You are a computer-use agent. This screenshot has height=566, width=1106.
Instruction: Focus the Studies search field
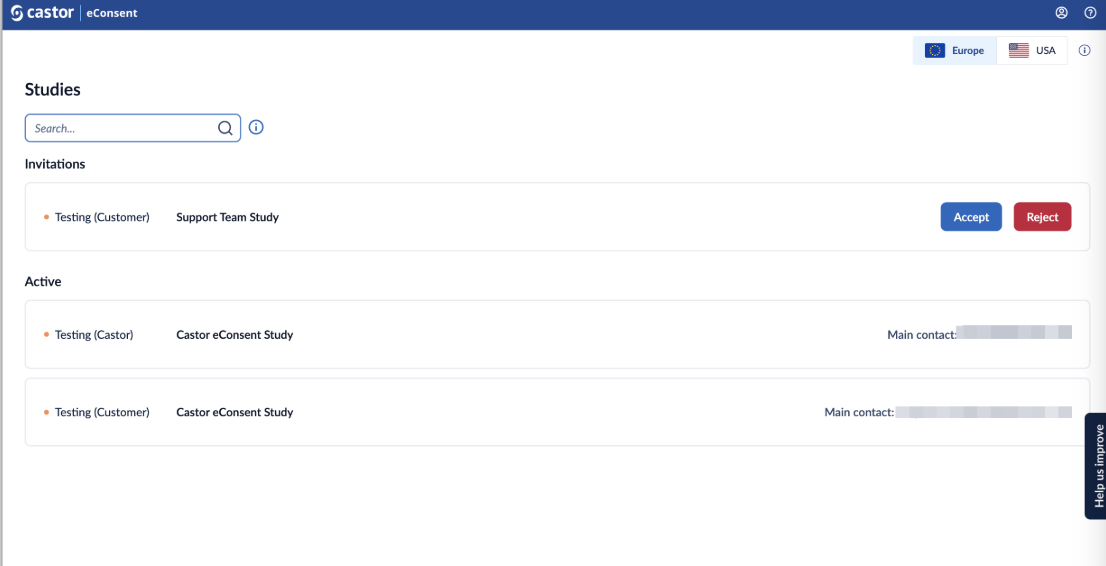click(x=133, y=128)
